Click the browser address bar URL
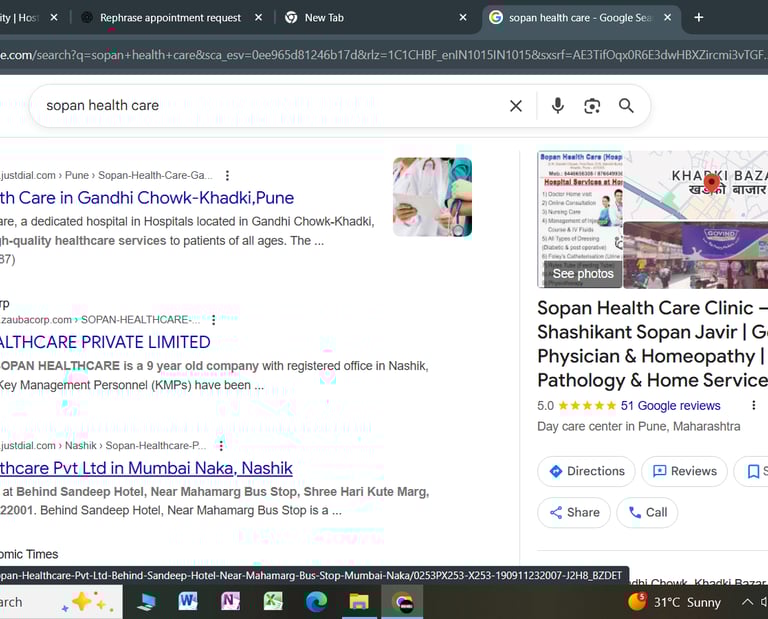Image resolution: width=768 pixels, height=619 pixels. coord(384,55)
